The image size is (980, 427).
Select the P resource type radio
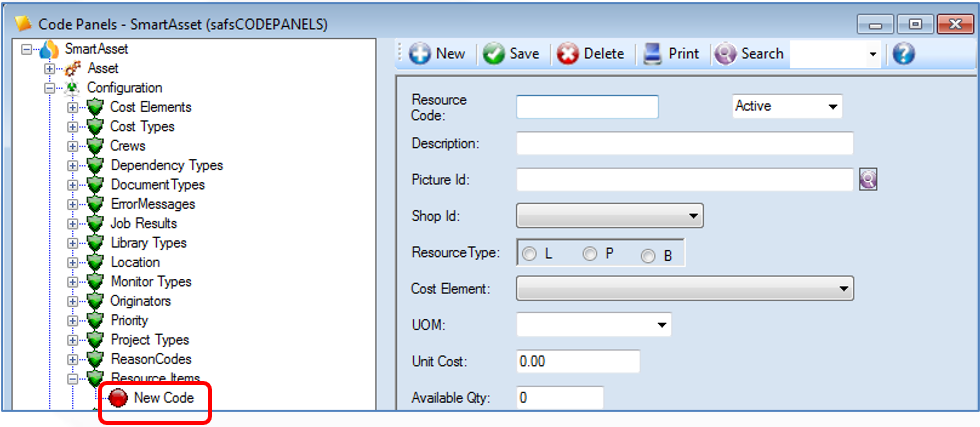589,254
